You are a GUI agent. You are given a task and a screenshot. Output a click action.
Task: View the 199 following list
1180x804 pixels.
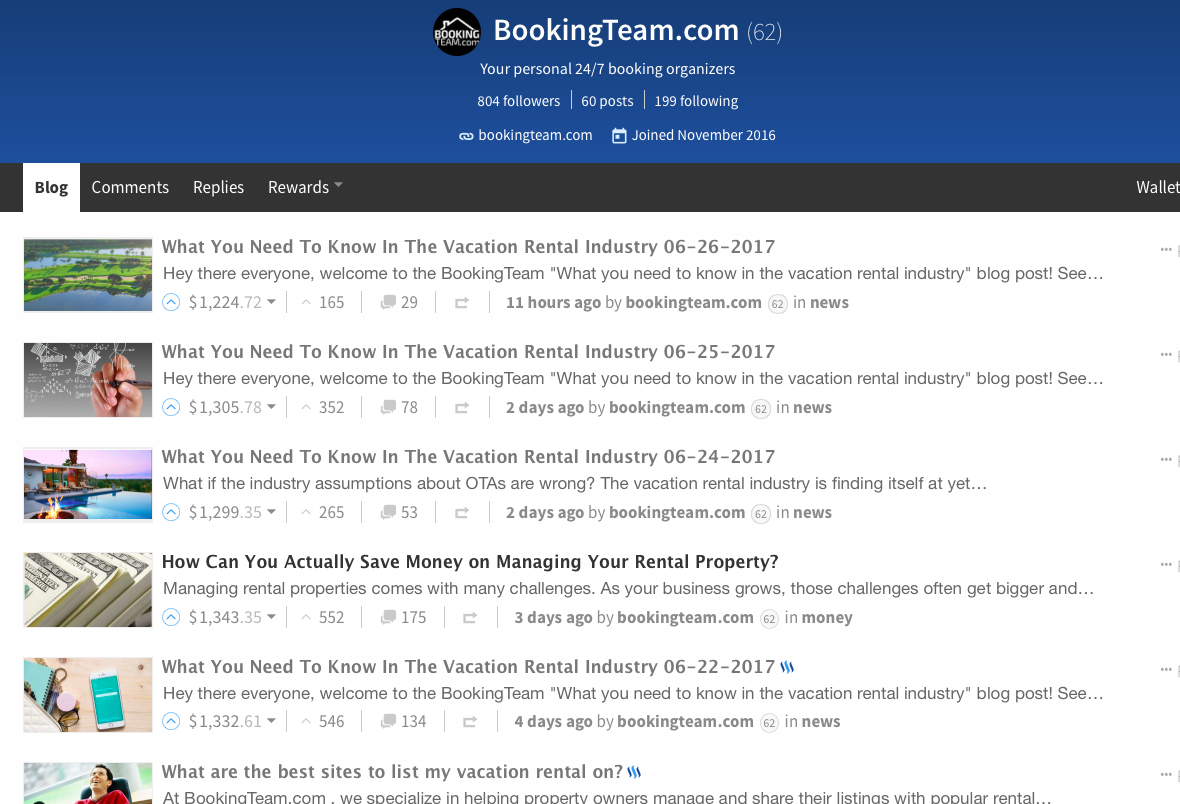[696, 101]
